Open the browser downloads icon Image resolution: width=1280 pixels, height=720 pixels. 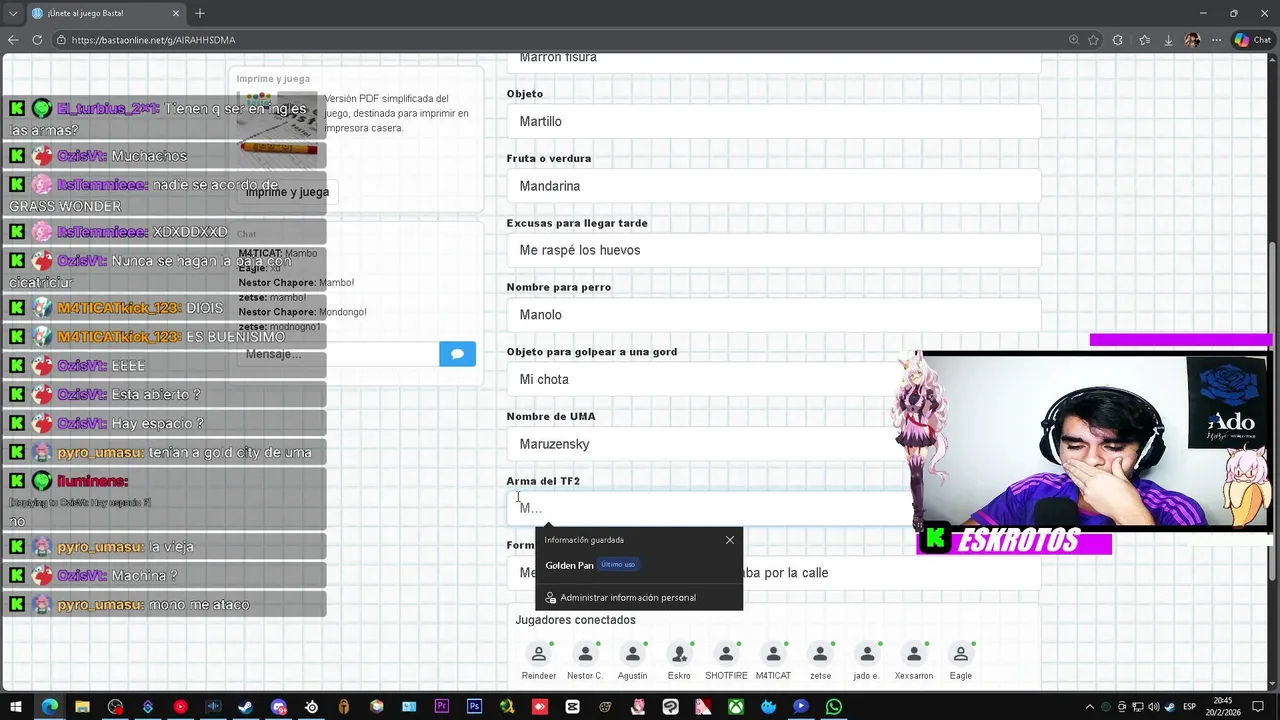[1168, 40]
